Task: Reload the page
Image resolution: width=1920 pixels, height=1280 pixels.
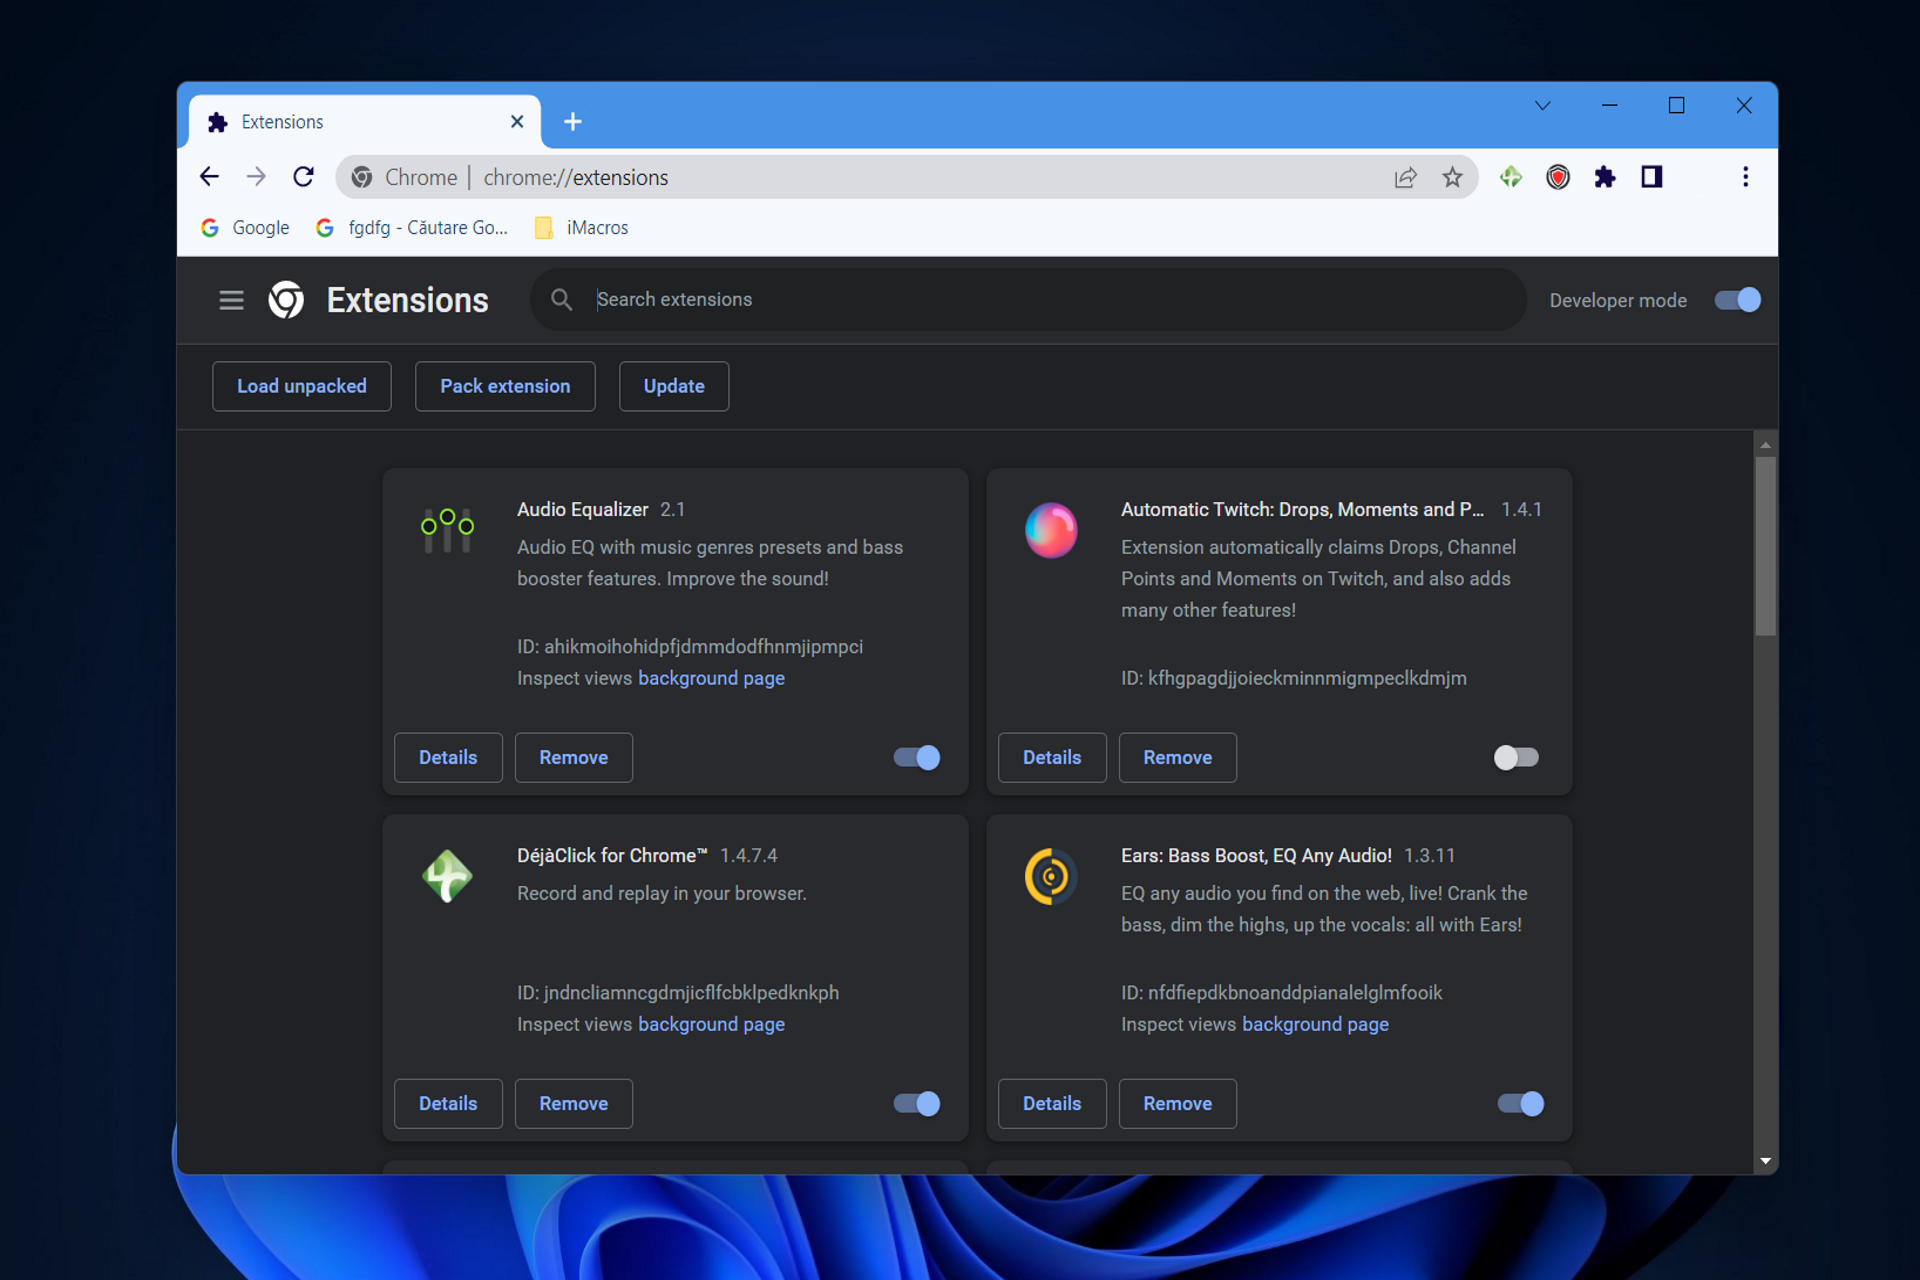Action: click(x=304, y=177)
